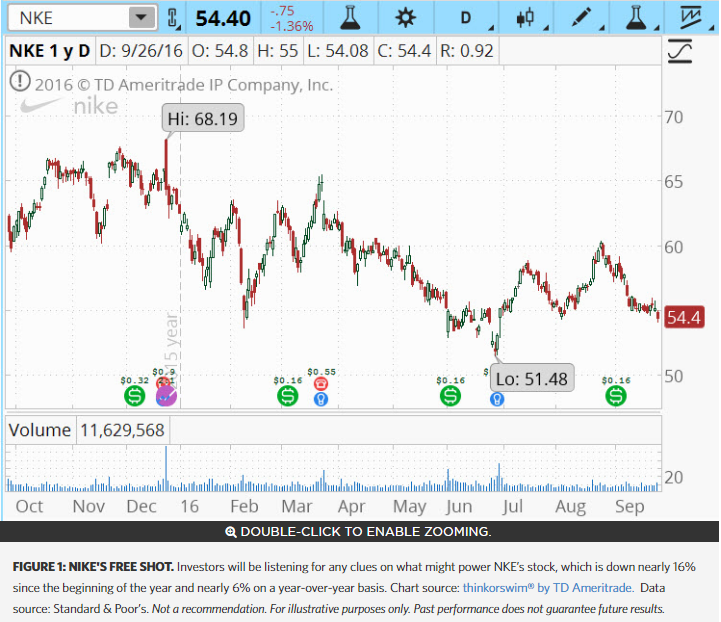Click the Hi: 68.19 price bubble
721x622 pixels.
(x=203, y=119)
